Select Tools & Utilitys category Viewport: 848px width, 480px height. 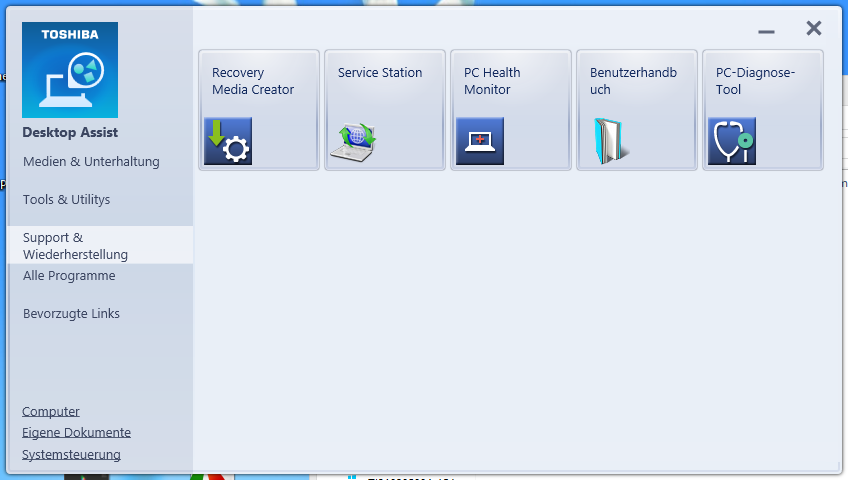pos(66,199)
